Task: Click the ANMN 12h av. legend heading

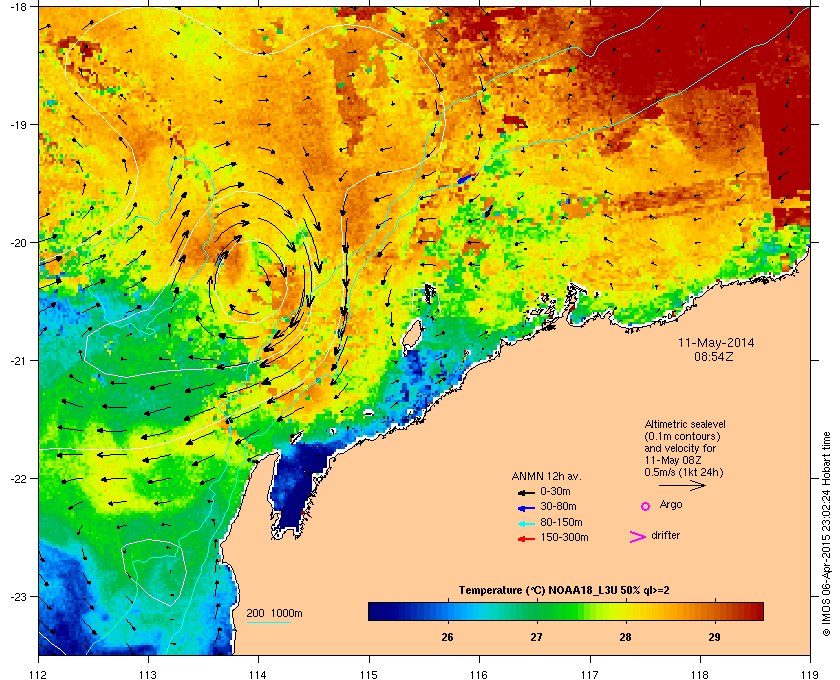Action: [546, 476]
